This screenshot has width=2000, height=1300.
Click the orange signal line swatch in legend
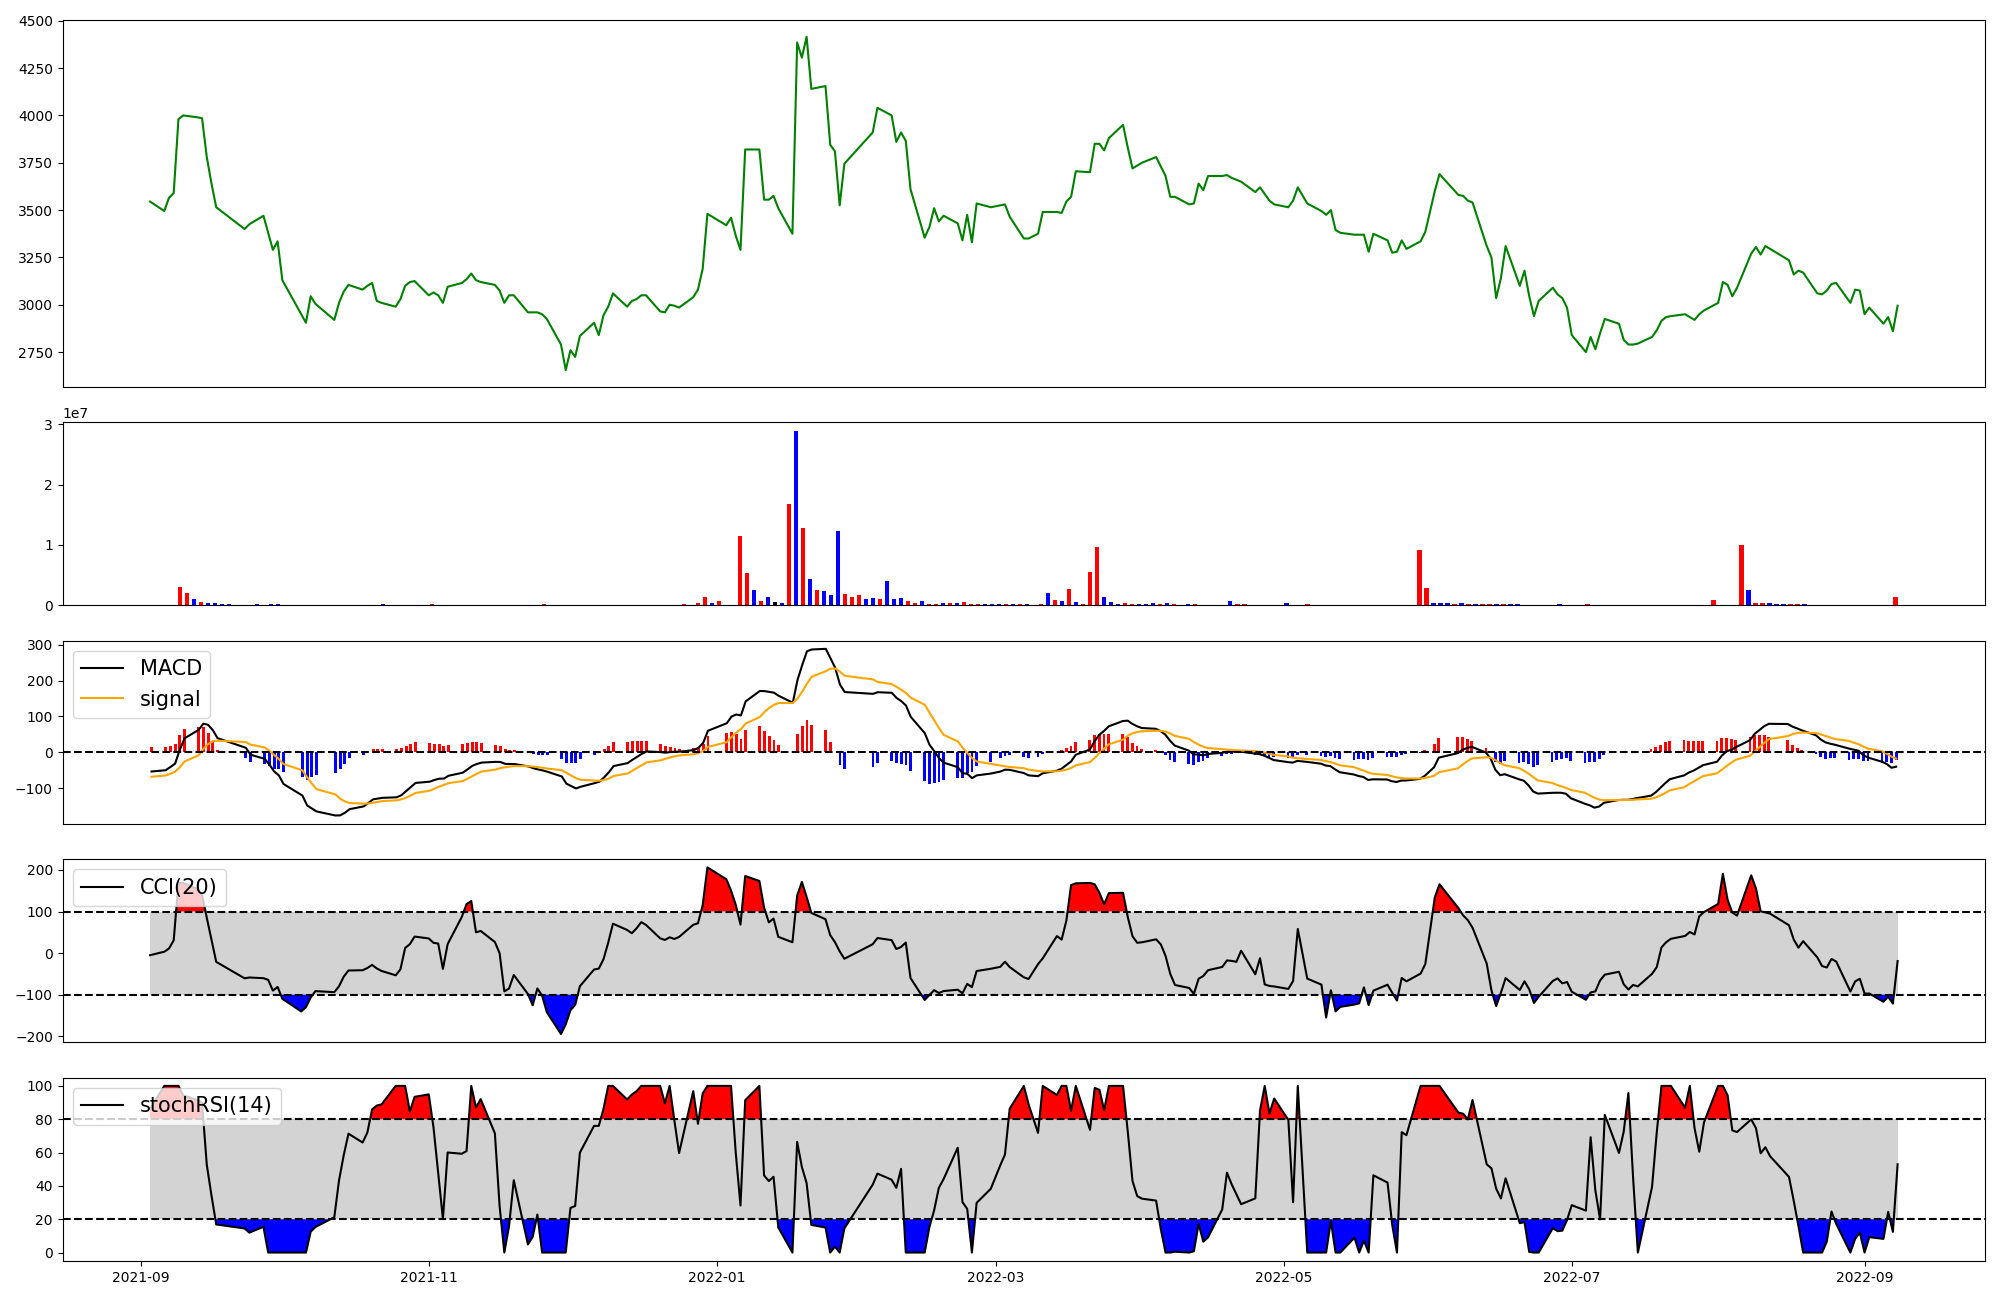pyautogui.click(x=102, y=699)
